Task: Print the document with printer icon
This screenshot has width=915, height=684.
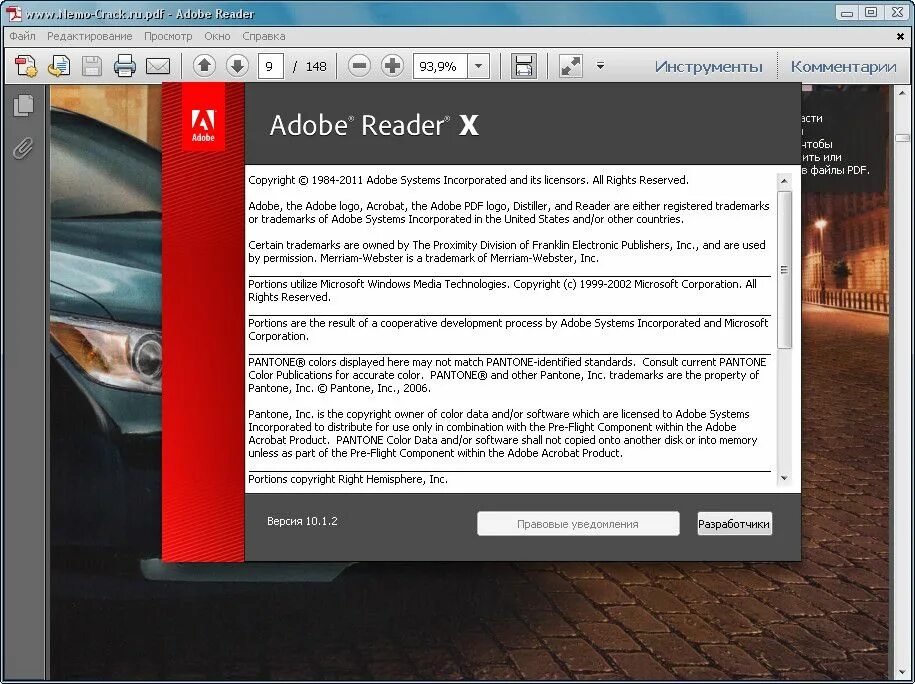Action: coord(124,66)
